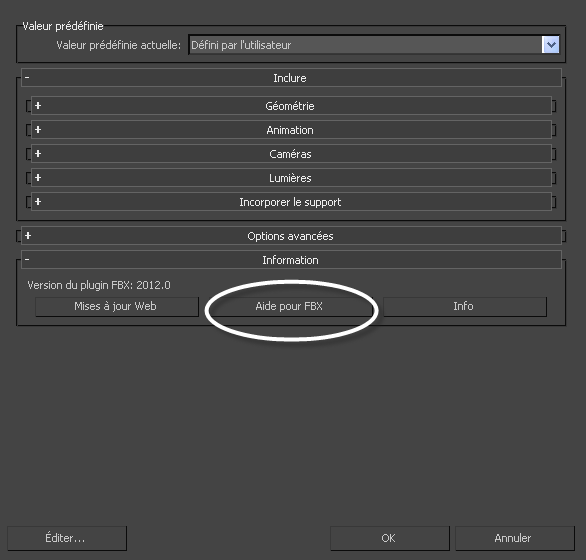The height and width of the screenshot is (560, 586).
Task: Expand Géométrie rollout via its plus icon
Action: [x=38, y=105]
